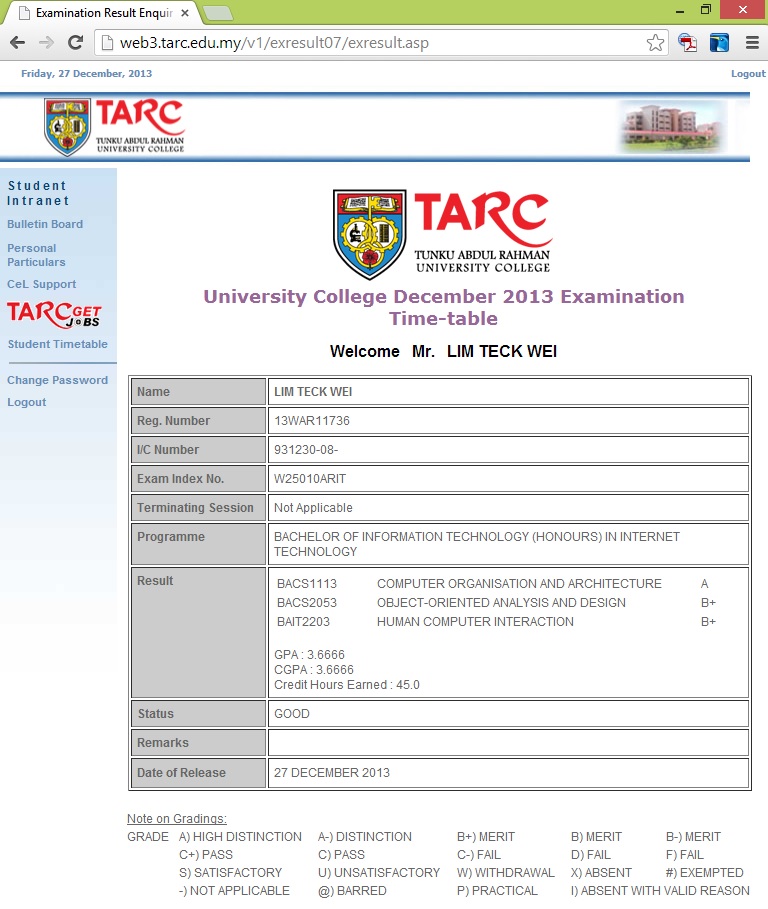
Task: Click the page icon beside the URL
Action: click(107, 43)
